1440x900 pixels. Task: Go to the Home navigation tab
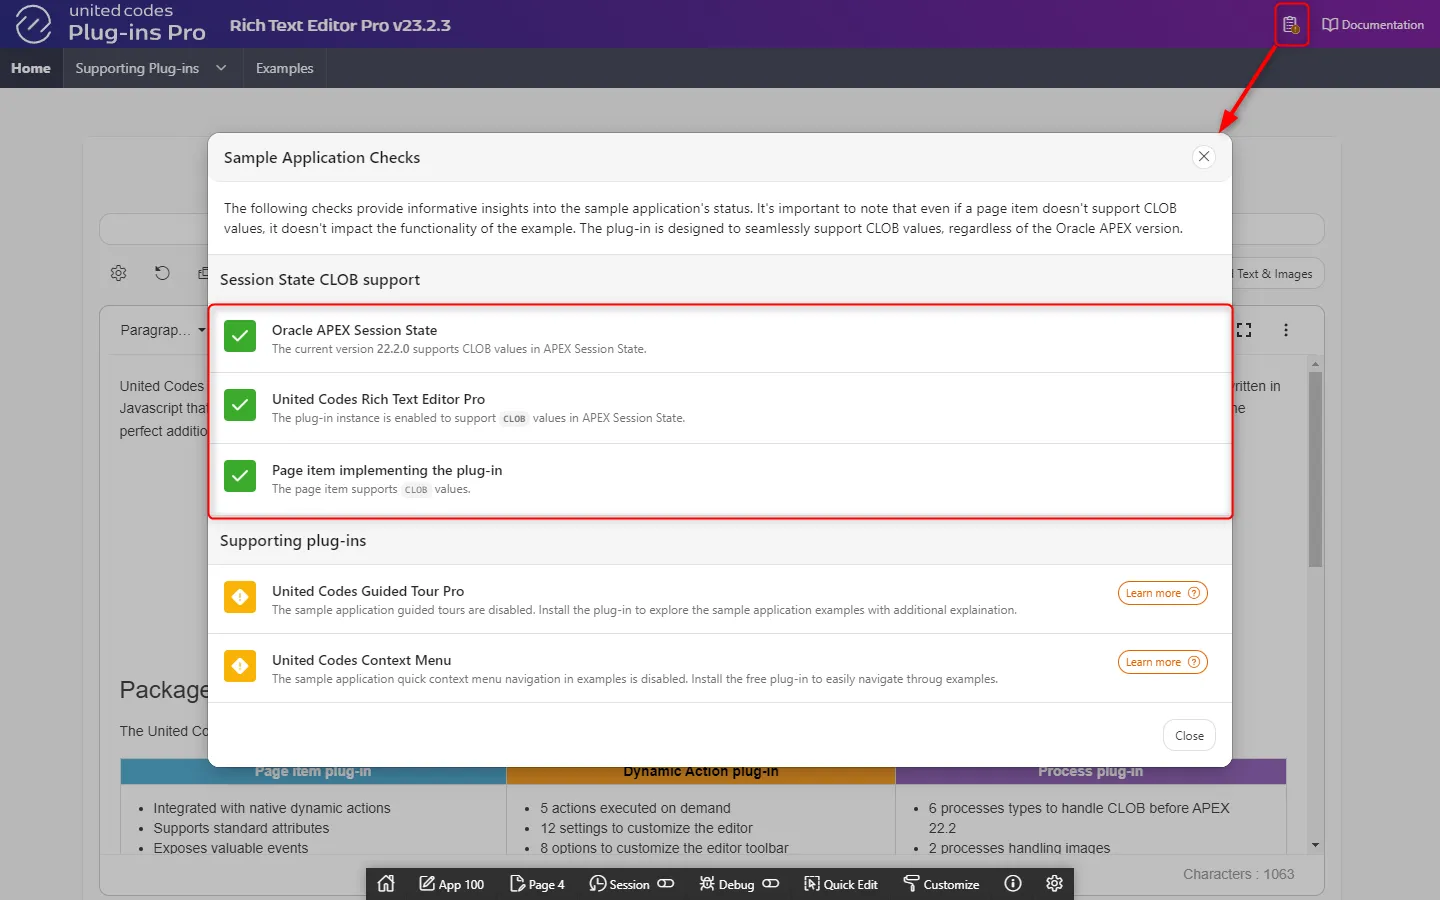tap(31, 68)
